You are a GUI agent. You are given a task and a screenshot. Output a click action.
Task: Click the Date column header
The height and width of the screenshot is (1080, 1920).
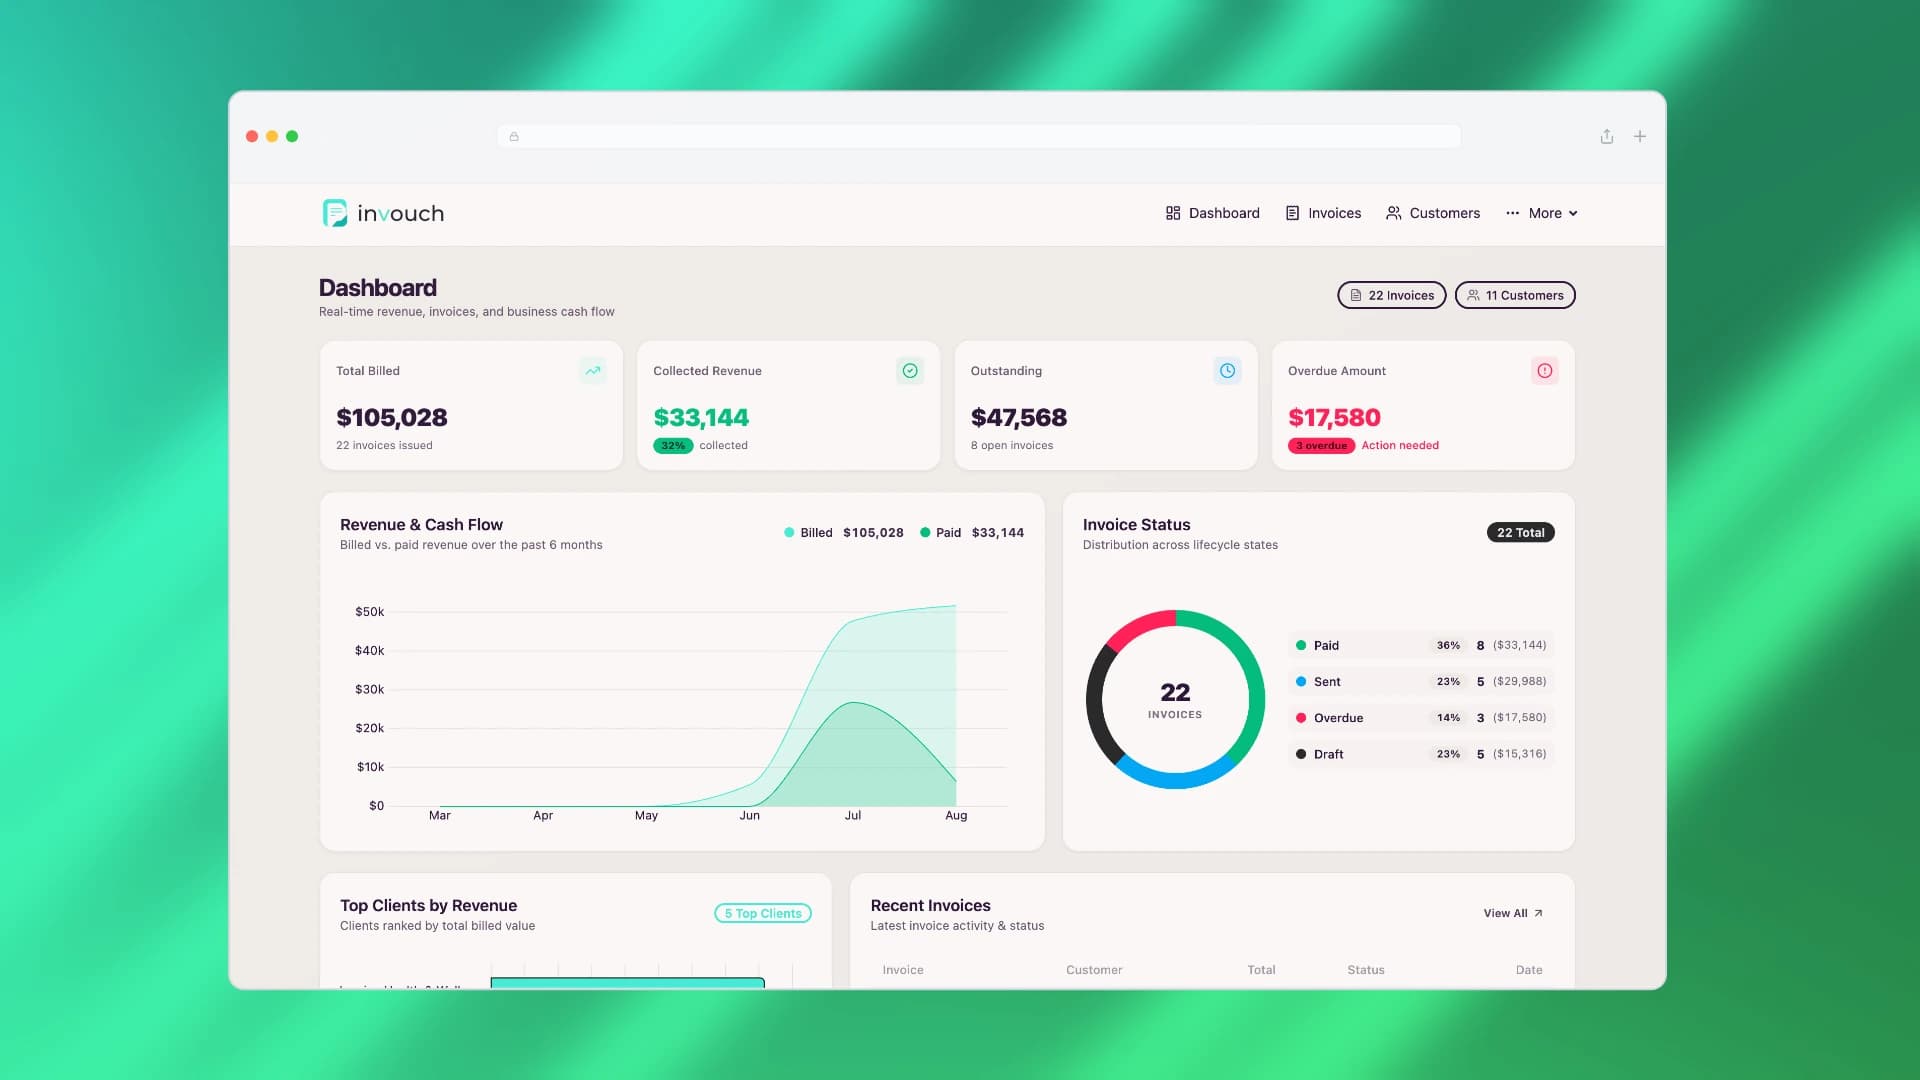pyautogui.click(x=1529, y=970)
